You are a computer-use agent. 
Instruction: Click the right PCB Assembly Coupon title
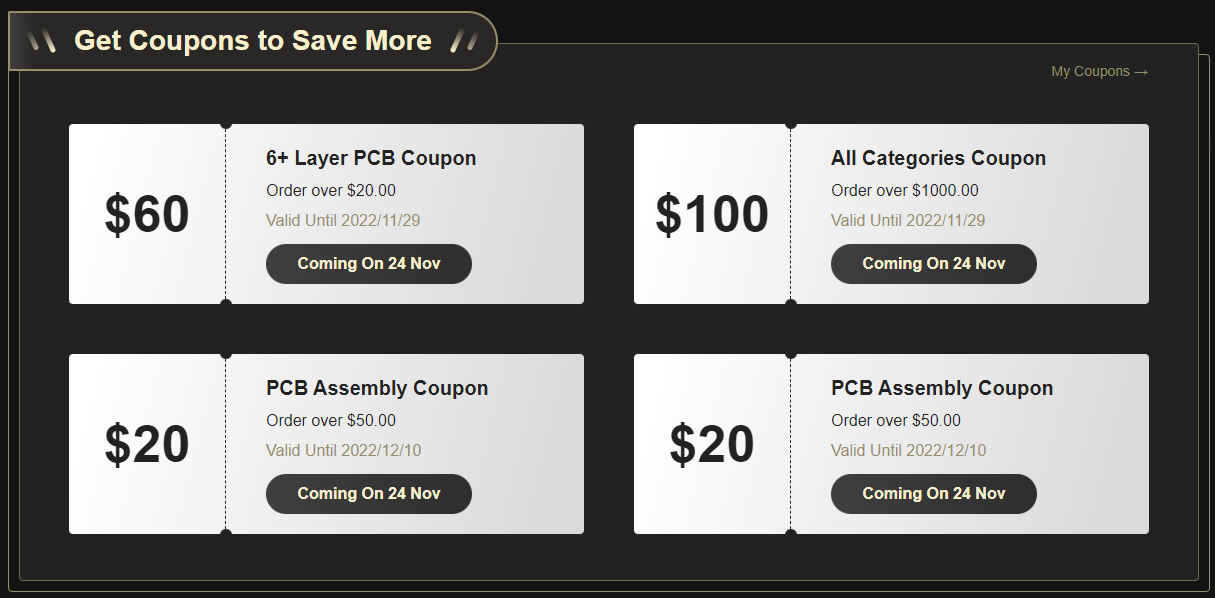coord(942,388)
